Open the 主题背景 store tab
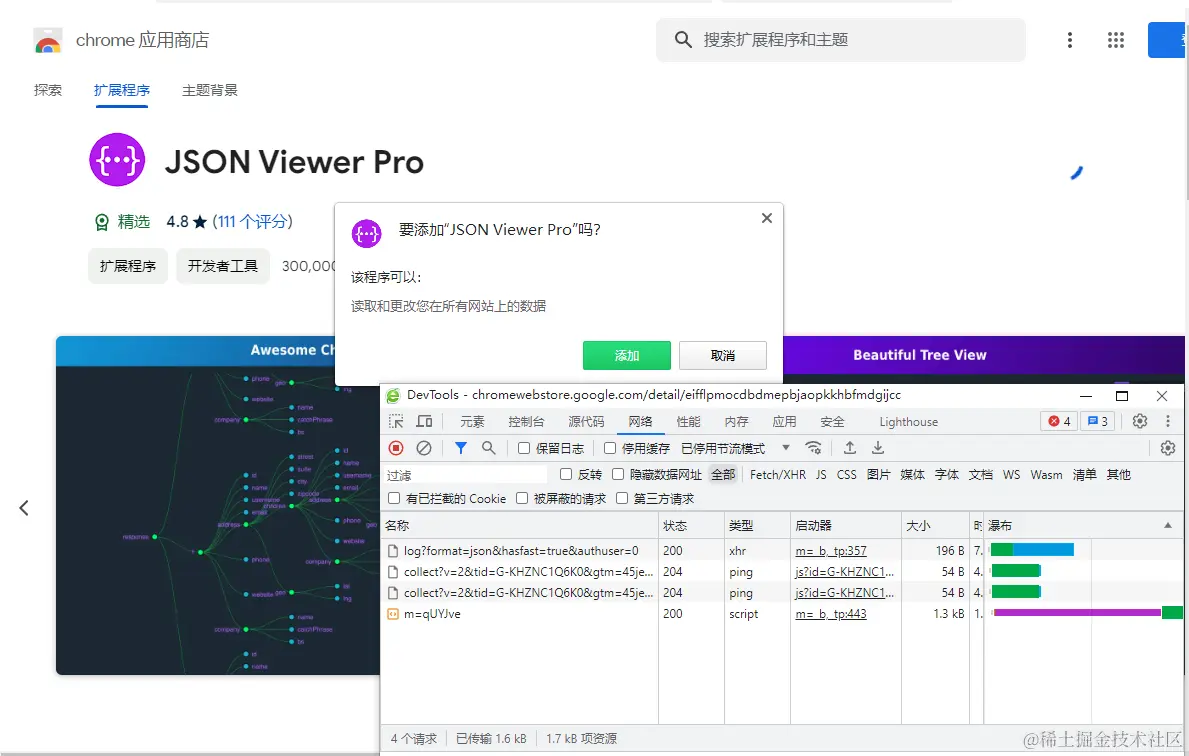This screenshot has width=1189, height=756. coord(210,90)
